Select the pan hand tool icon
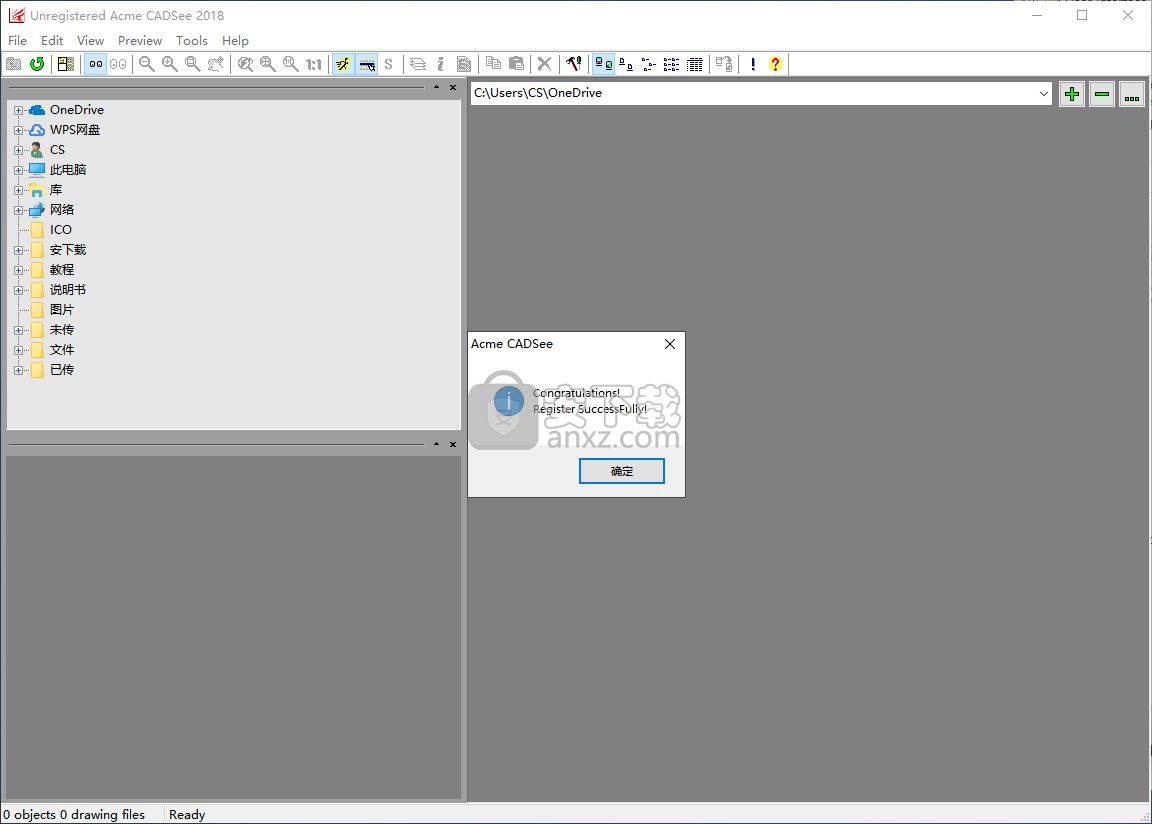The height and width of the screenshot is (824, 1152). pos(215,65)
